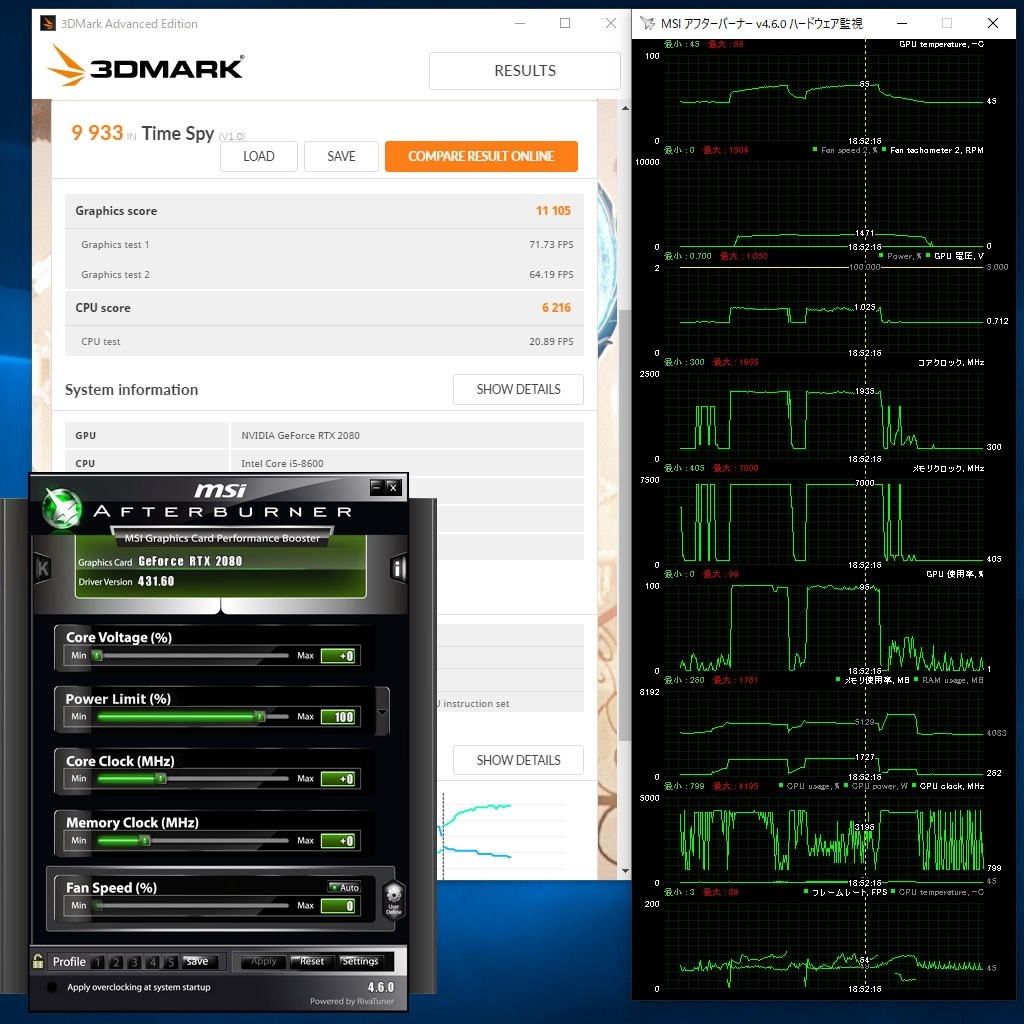Click the 9 933 Time Spy score
Viewport: 1024px width, 1024px height.
click(x=97, y=133)
